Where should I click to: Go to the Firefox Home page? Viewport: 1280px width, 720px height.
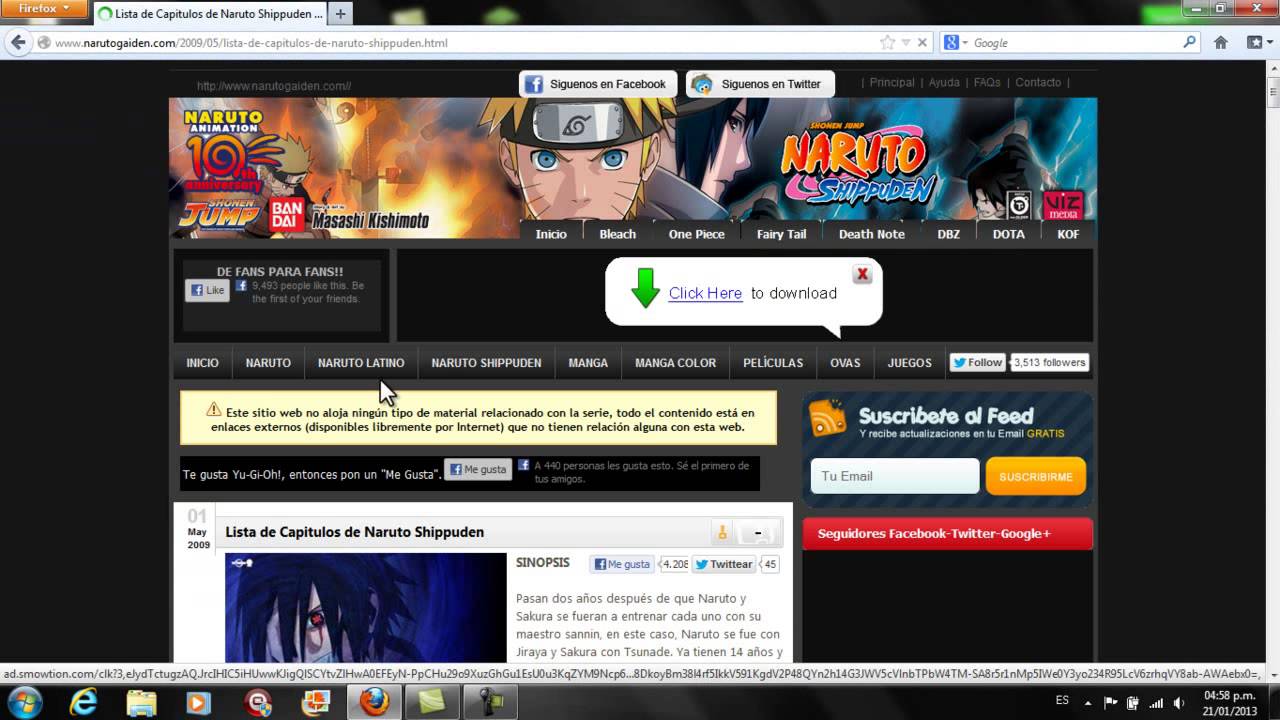[1220, 42]
